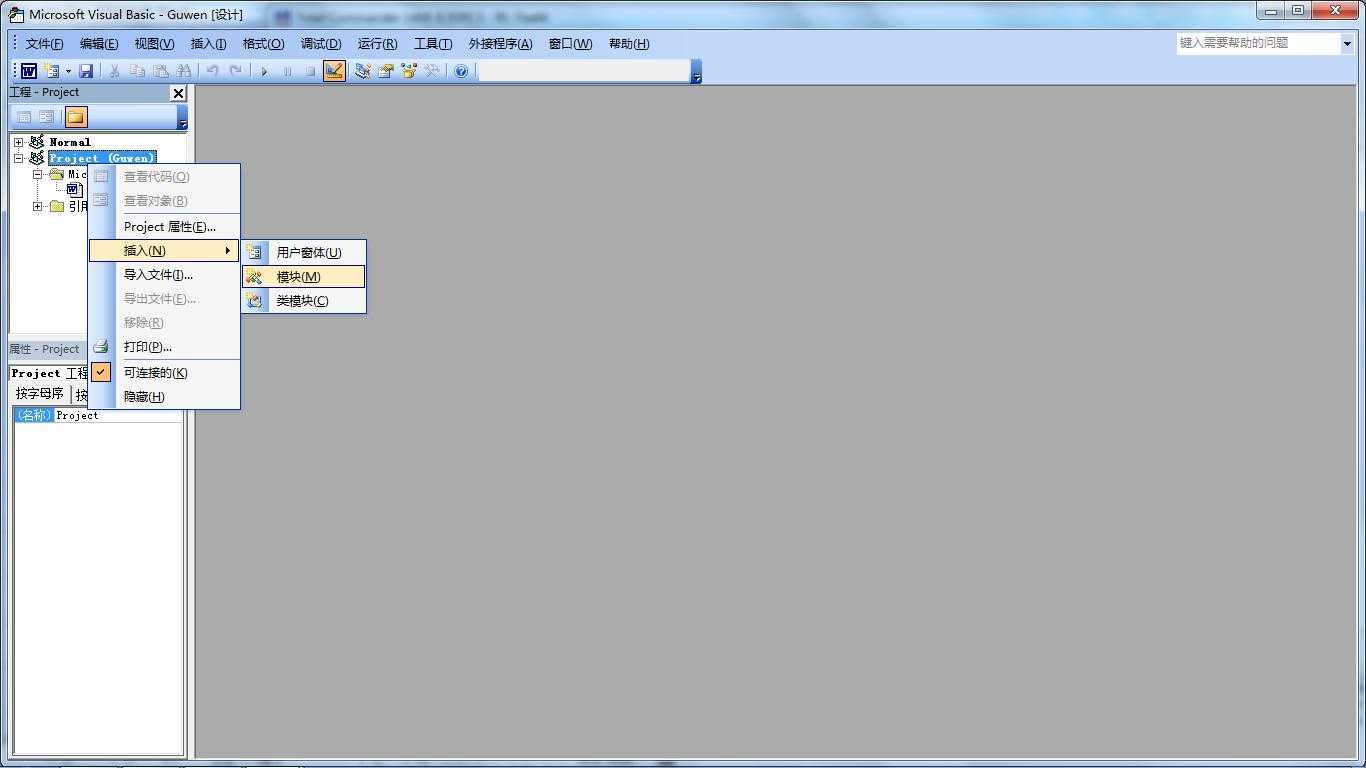1366x768 pixels.
Task: Expand the 引用 references folder node
Action: [x=37, y=206]
